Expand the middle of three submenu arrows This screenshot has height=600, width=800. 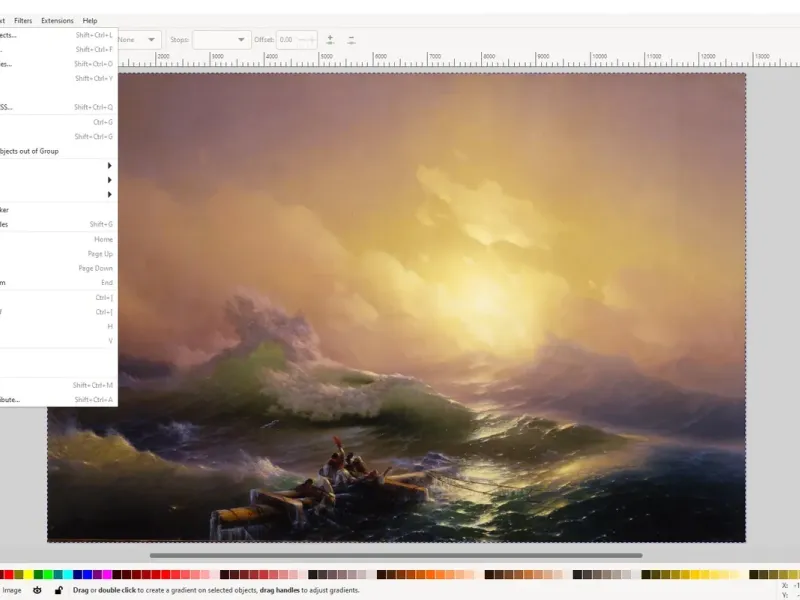click(x=109, y=180)
